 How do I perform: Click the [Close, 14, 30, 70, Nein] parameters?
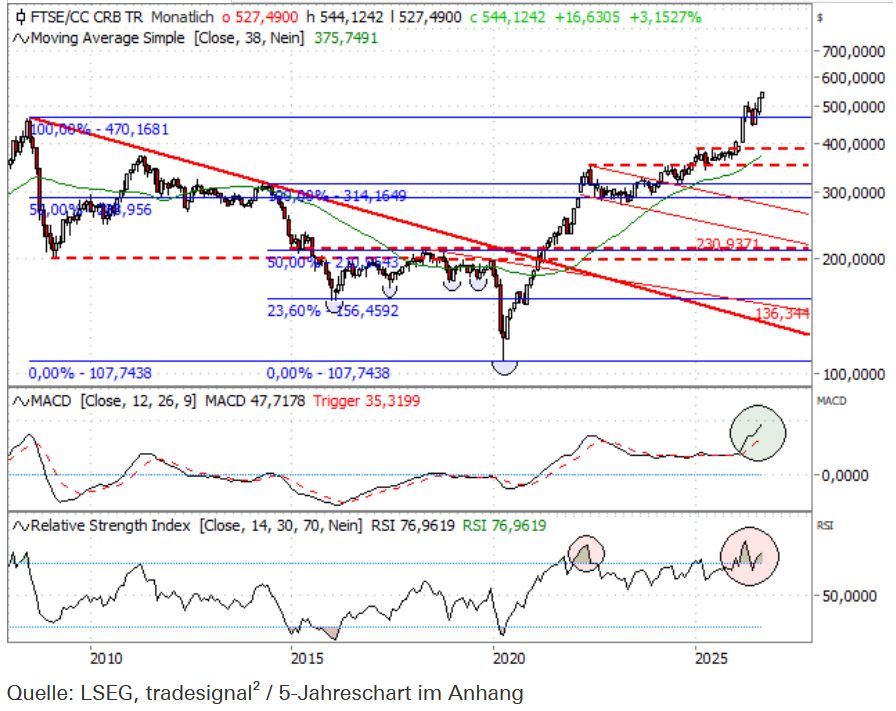(x=281, y=526)
